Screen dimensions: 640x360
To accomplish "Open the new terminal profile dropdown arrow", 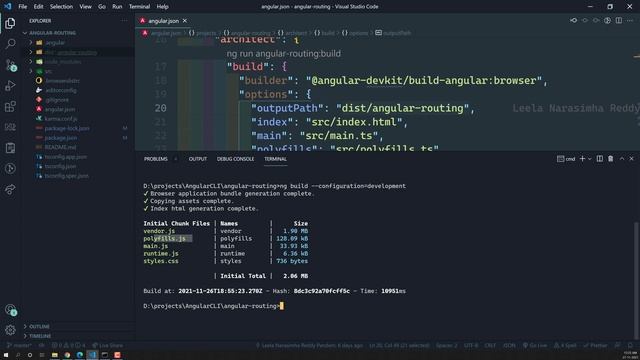I will tap(590, 159).
